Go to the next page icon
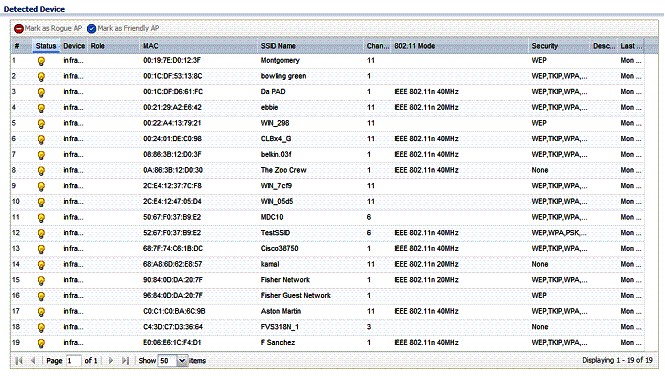The height and width of the screenshot is (376, 665). click(x=111, y=361)
